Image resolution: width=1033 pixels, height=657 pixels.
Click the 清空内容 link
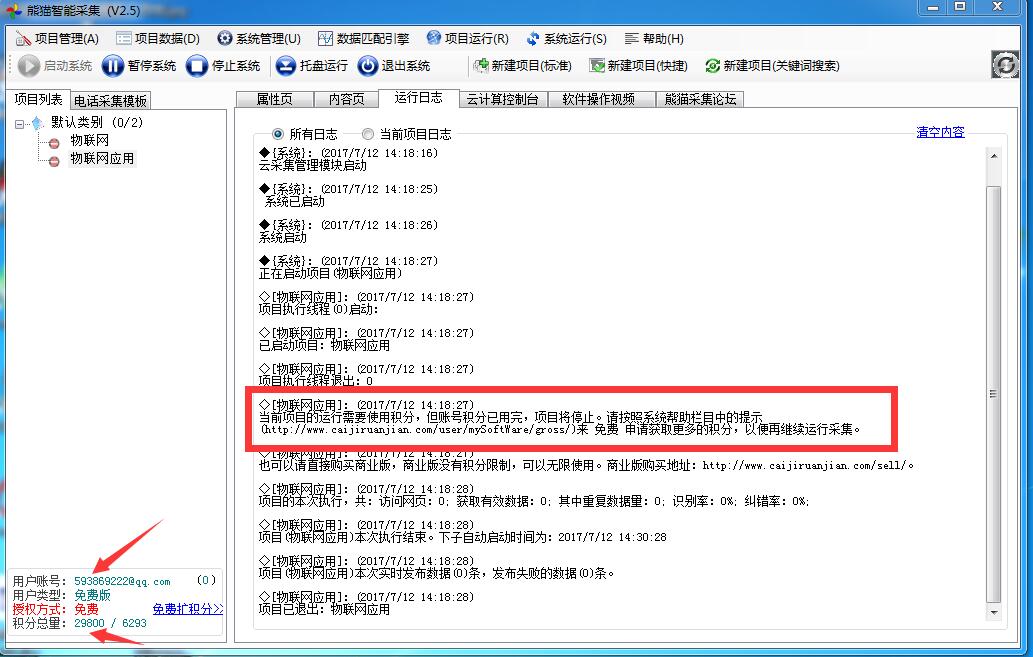point(940,132)
